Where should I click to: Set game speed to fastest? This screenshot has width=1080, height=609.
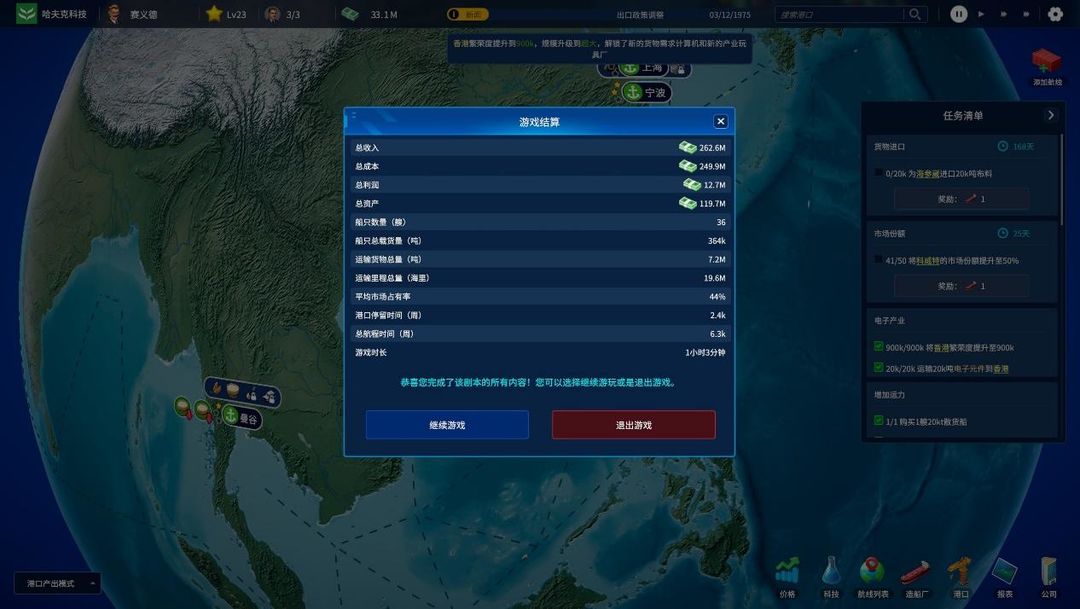(x=1026, y=14)
